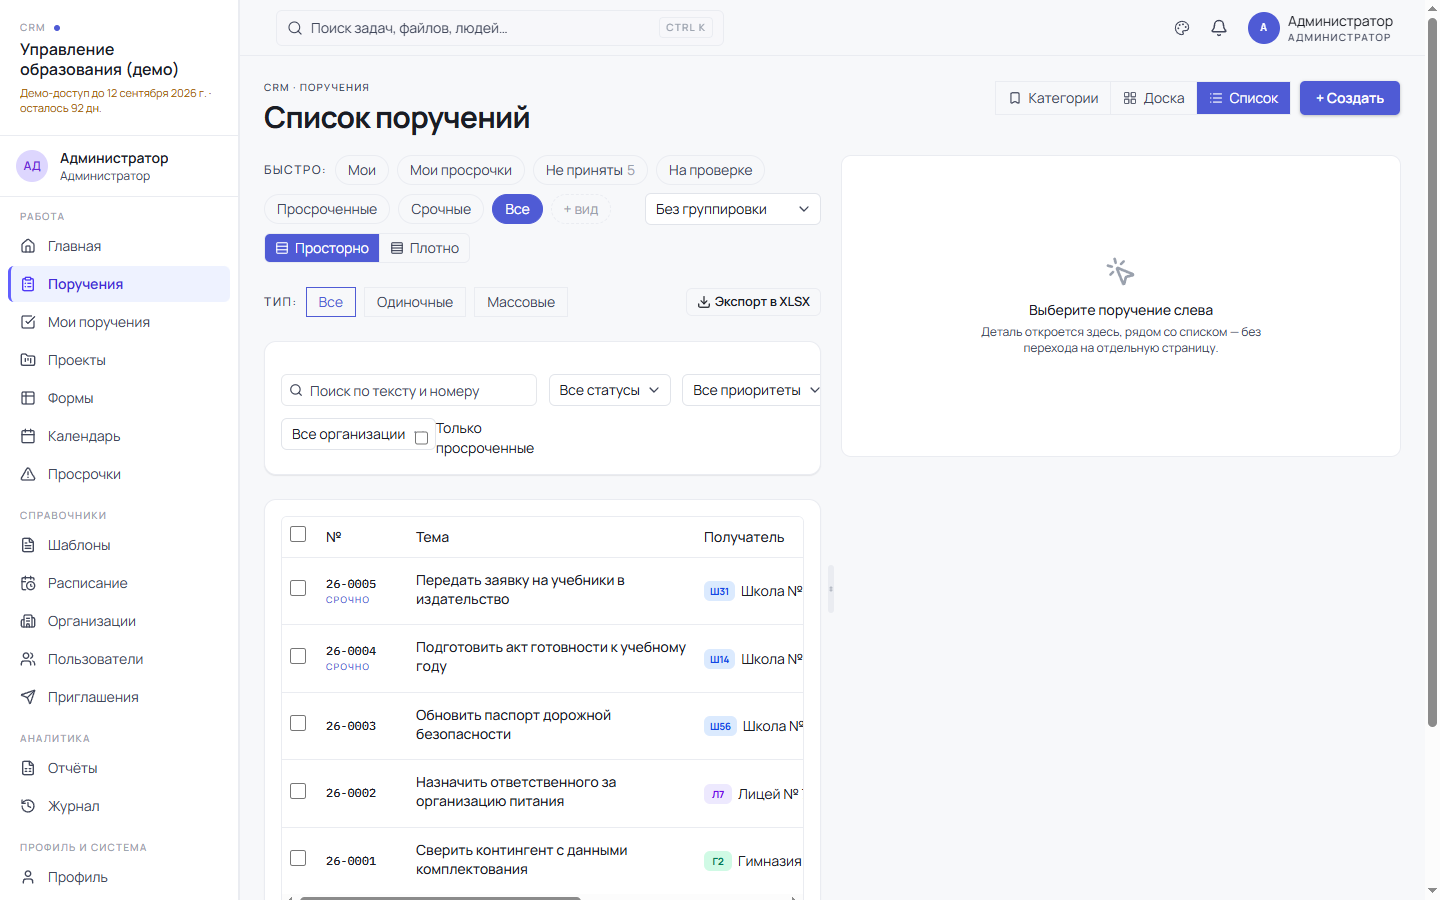Screen dimensions: 1440x900
Task: Click the person icon beside Профиль
Action: click(28, 877)
